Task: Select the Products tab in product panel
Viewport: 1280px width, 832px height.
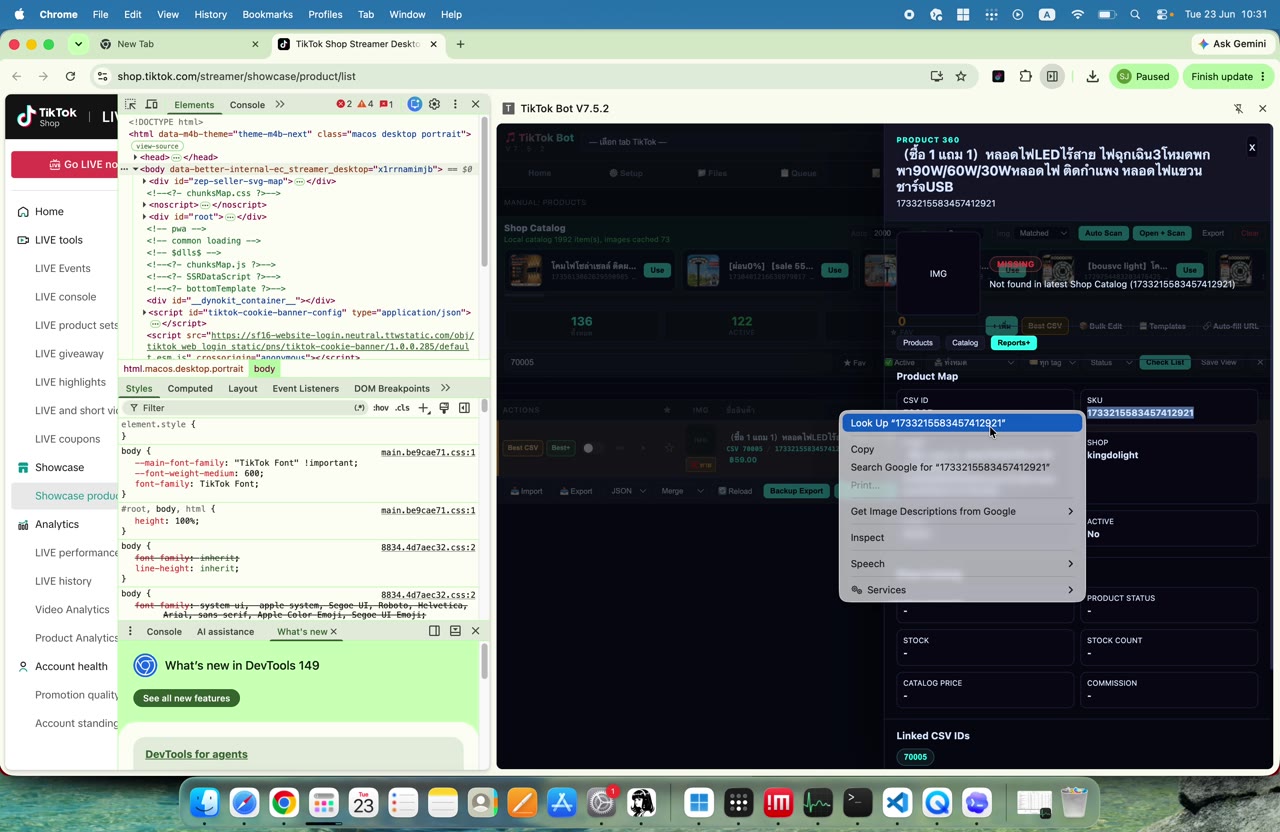Action: pos(918,343)
